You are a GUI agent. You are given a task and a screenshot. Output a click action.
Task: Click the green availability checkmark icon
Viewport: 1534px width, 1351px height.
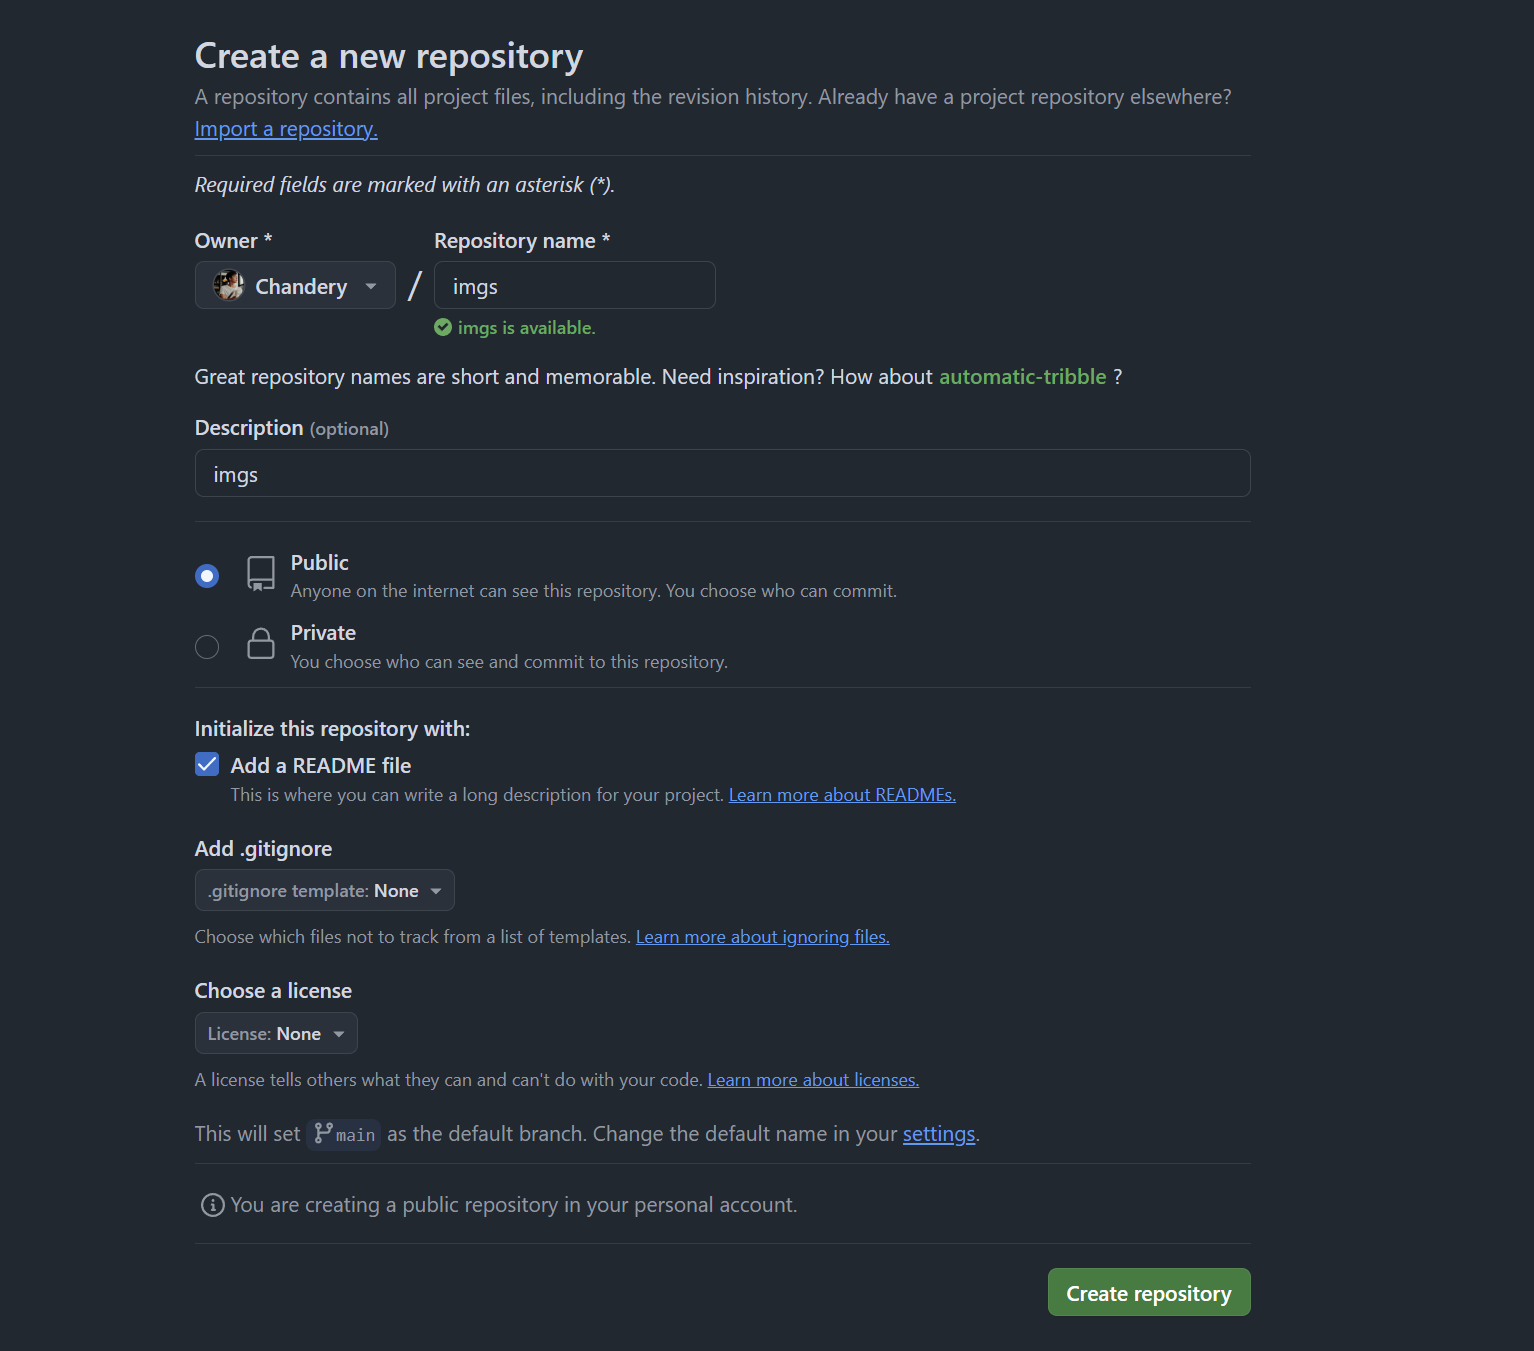443,327
